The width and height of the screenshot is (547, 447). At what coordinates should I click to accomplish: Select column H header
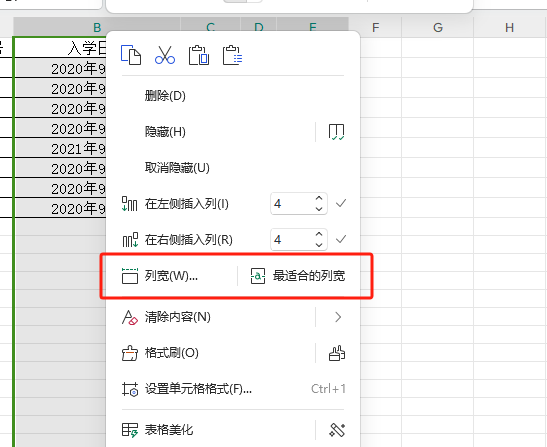pyautogui.click(x=509, y=27)
